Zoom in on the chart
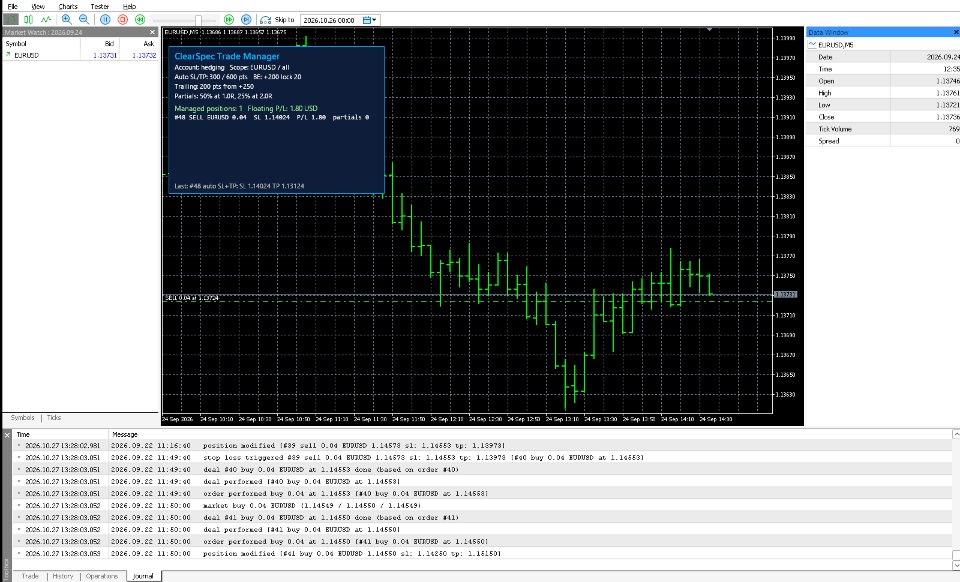The image size is (960, 582). (67, 20)
